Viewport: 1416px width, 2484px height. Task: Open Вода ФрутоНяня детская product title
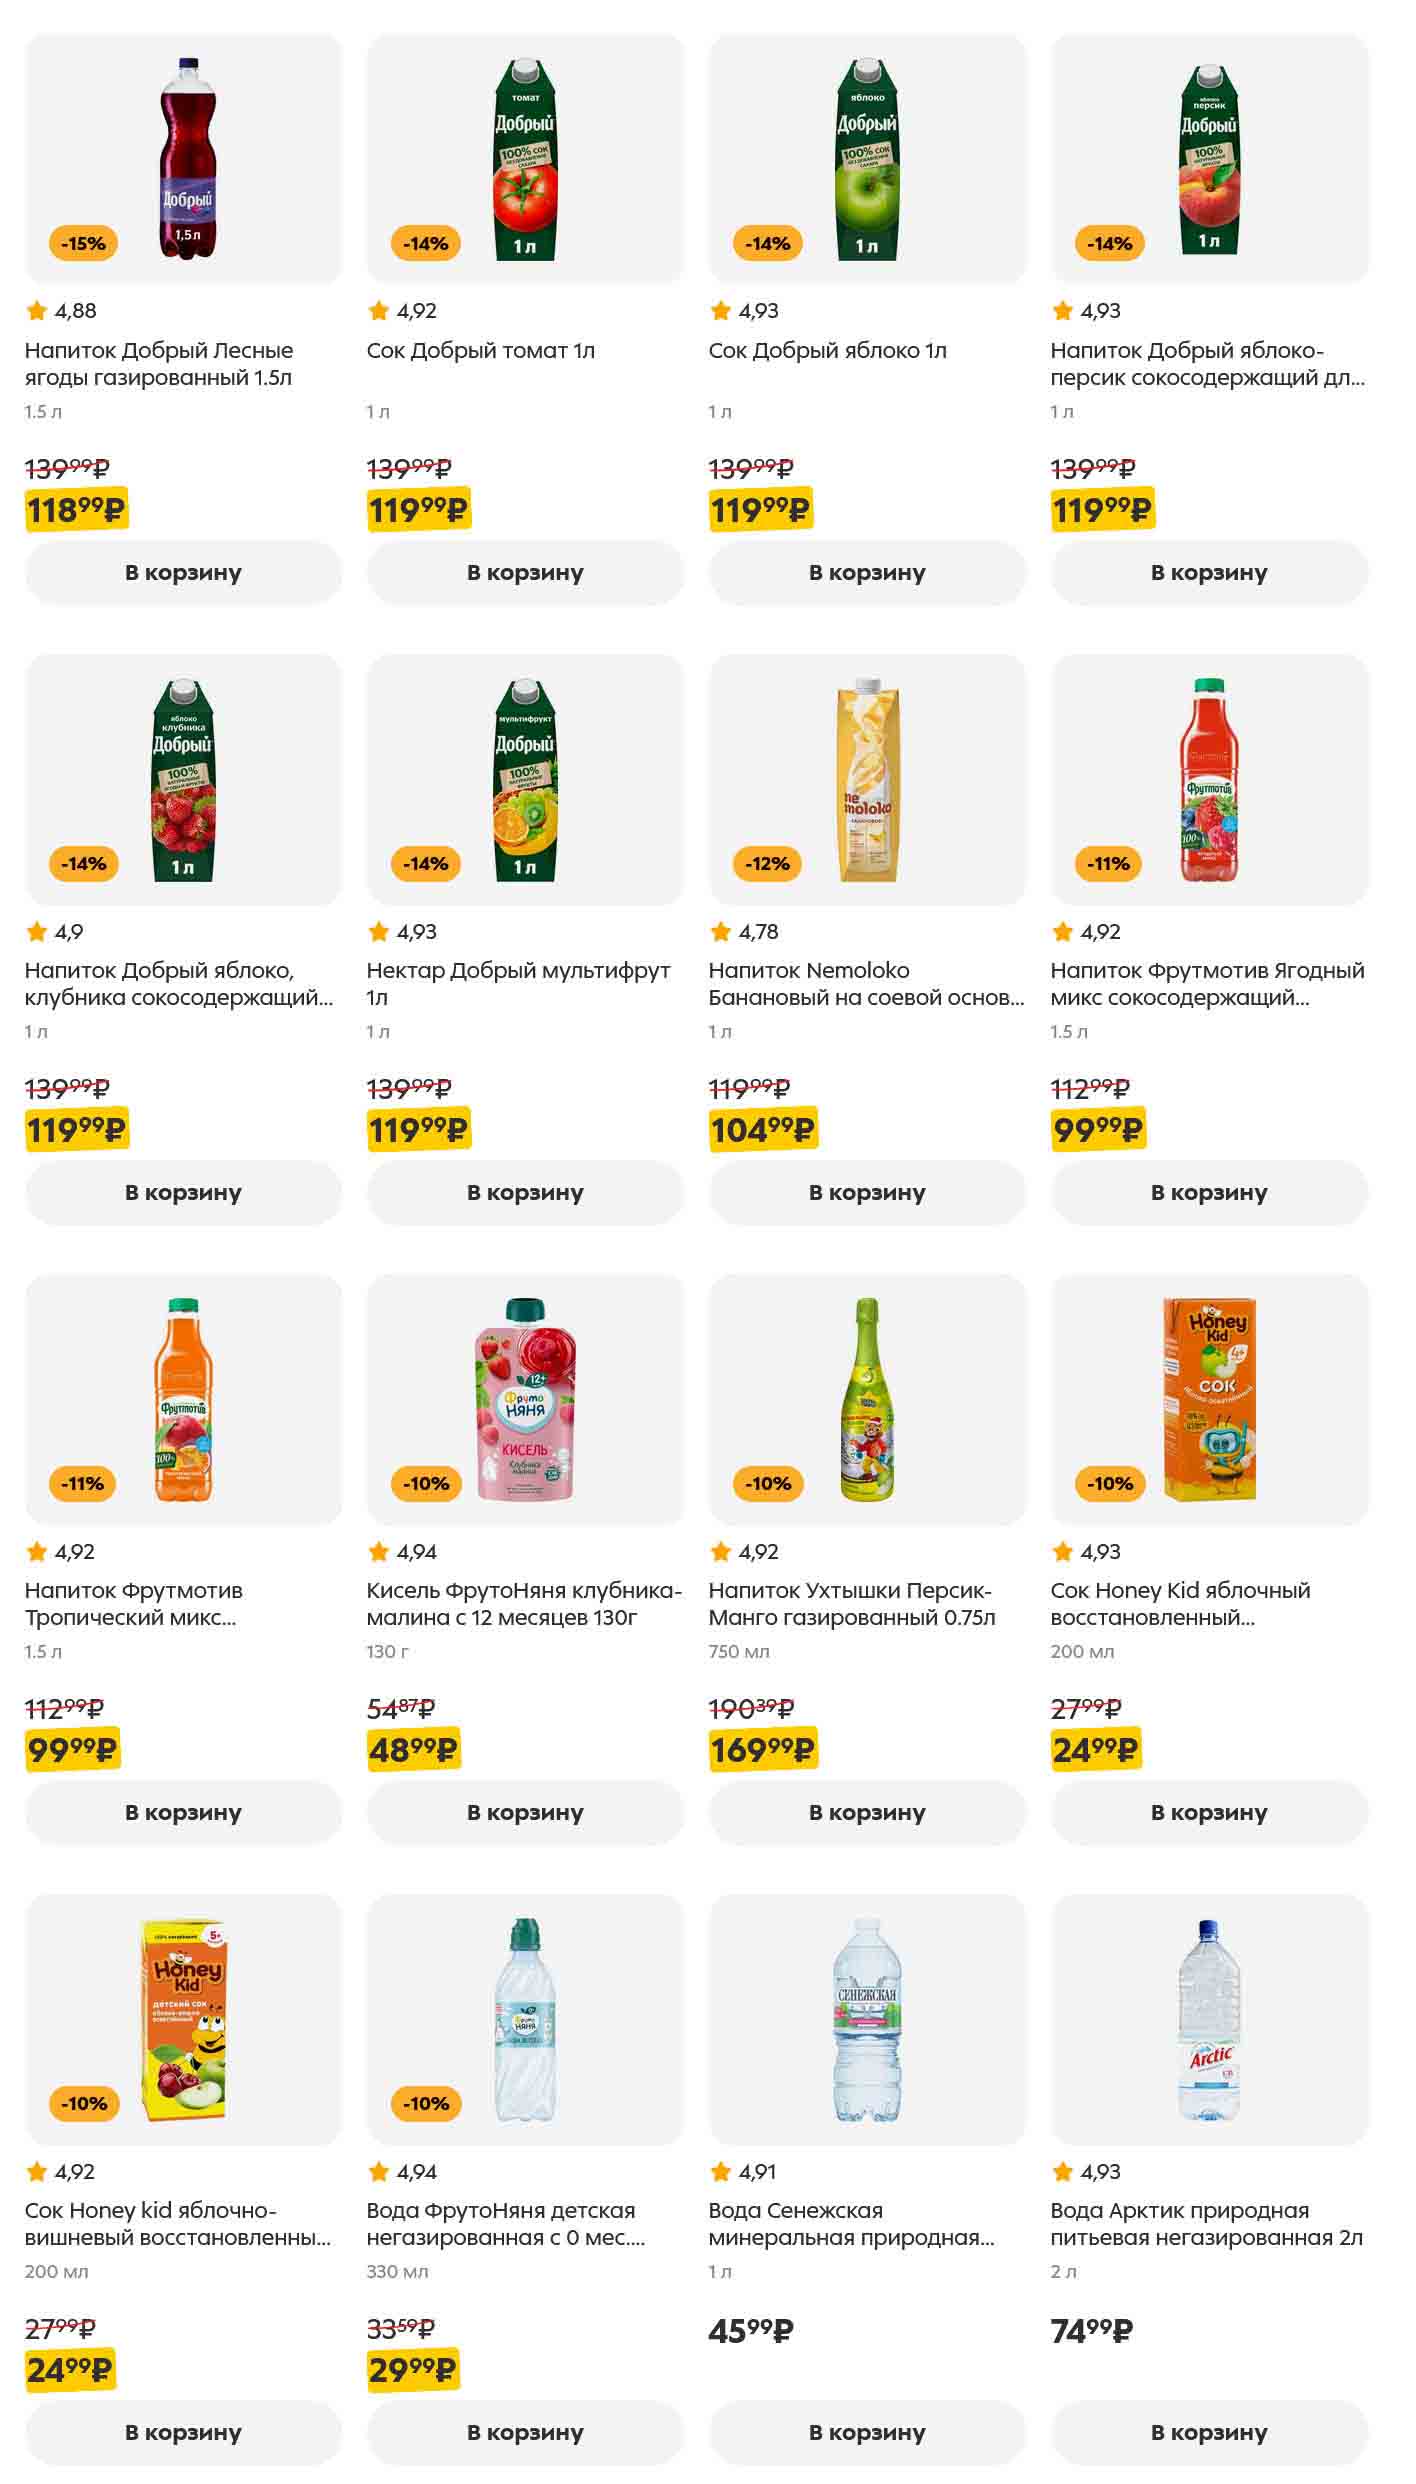[x=505, y=2224]
